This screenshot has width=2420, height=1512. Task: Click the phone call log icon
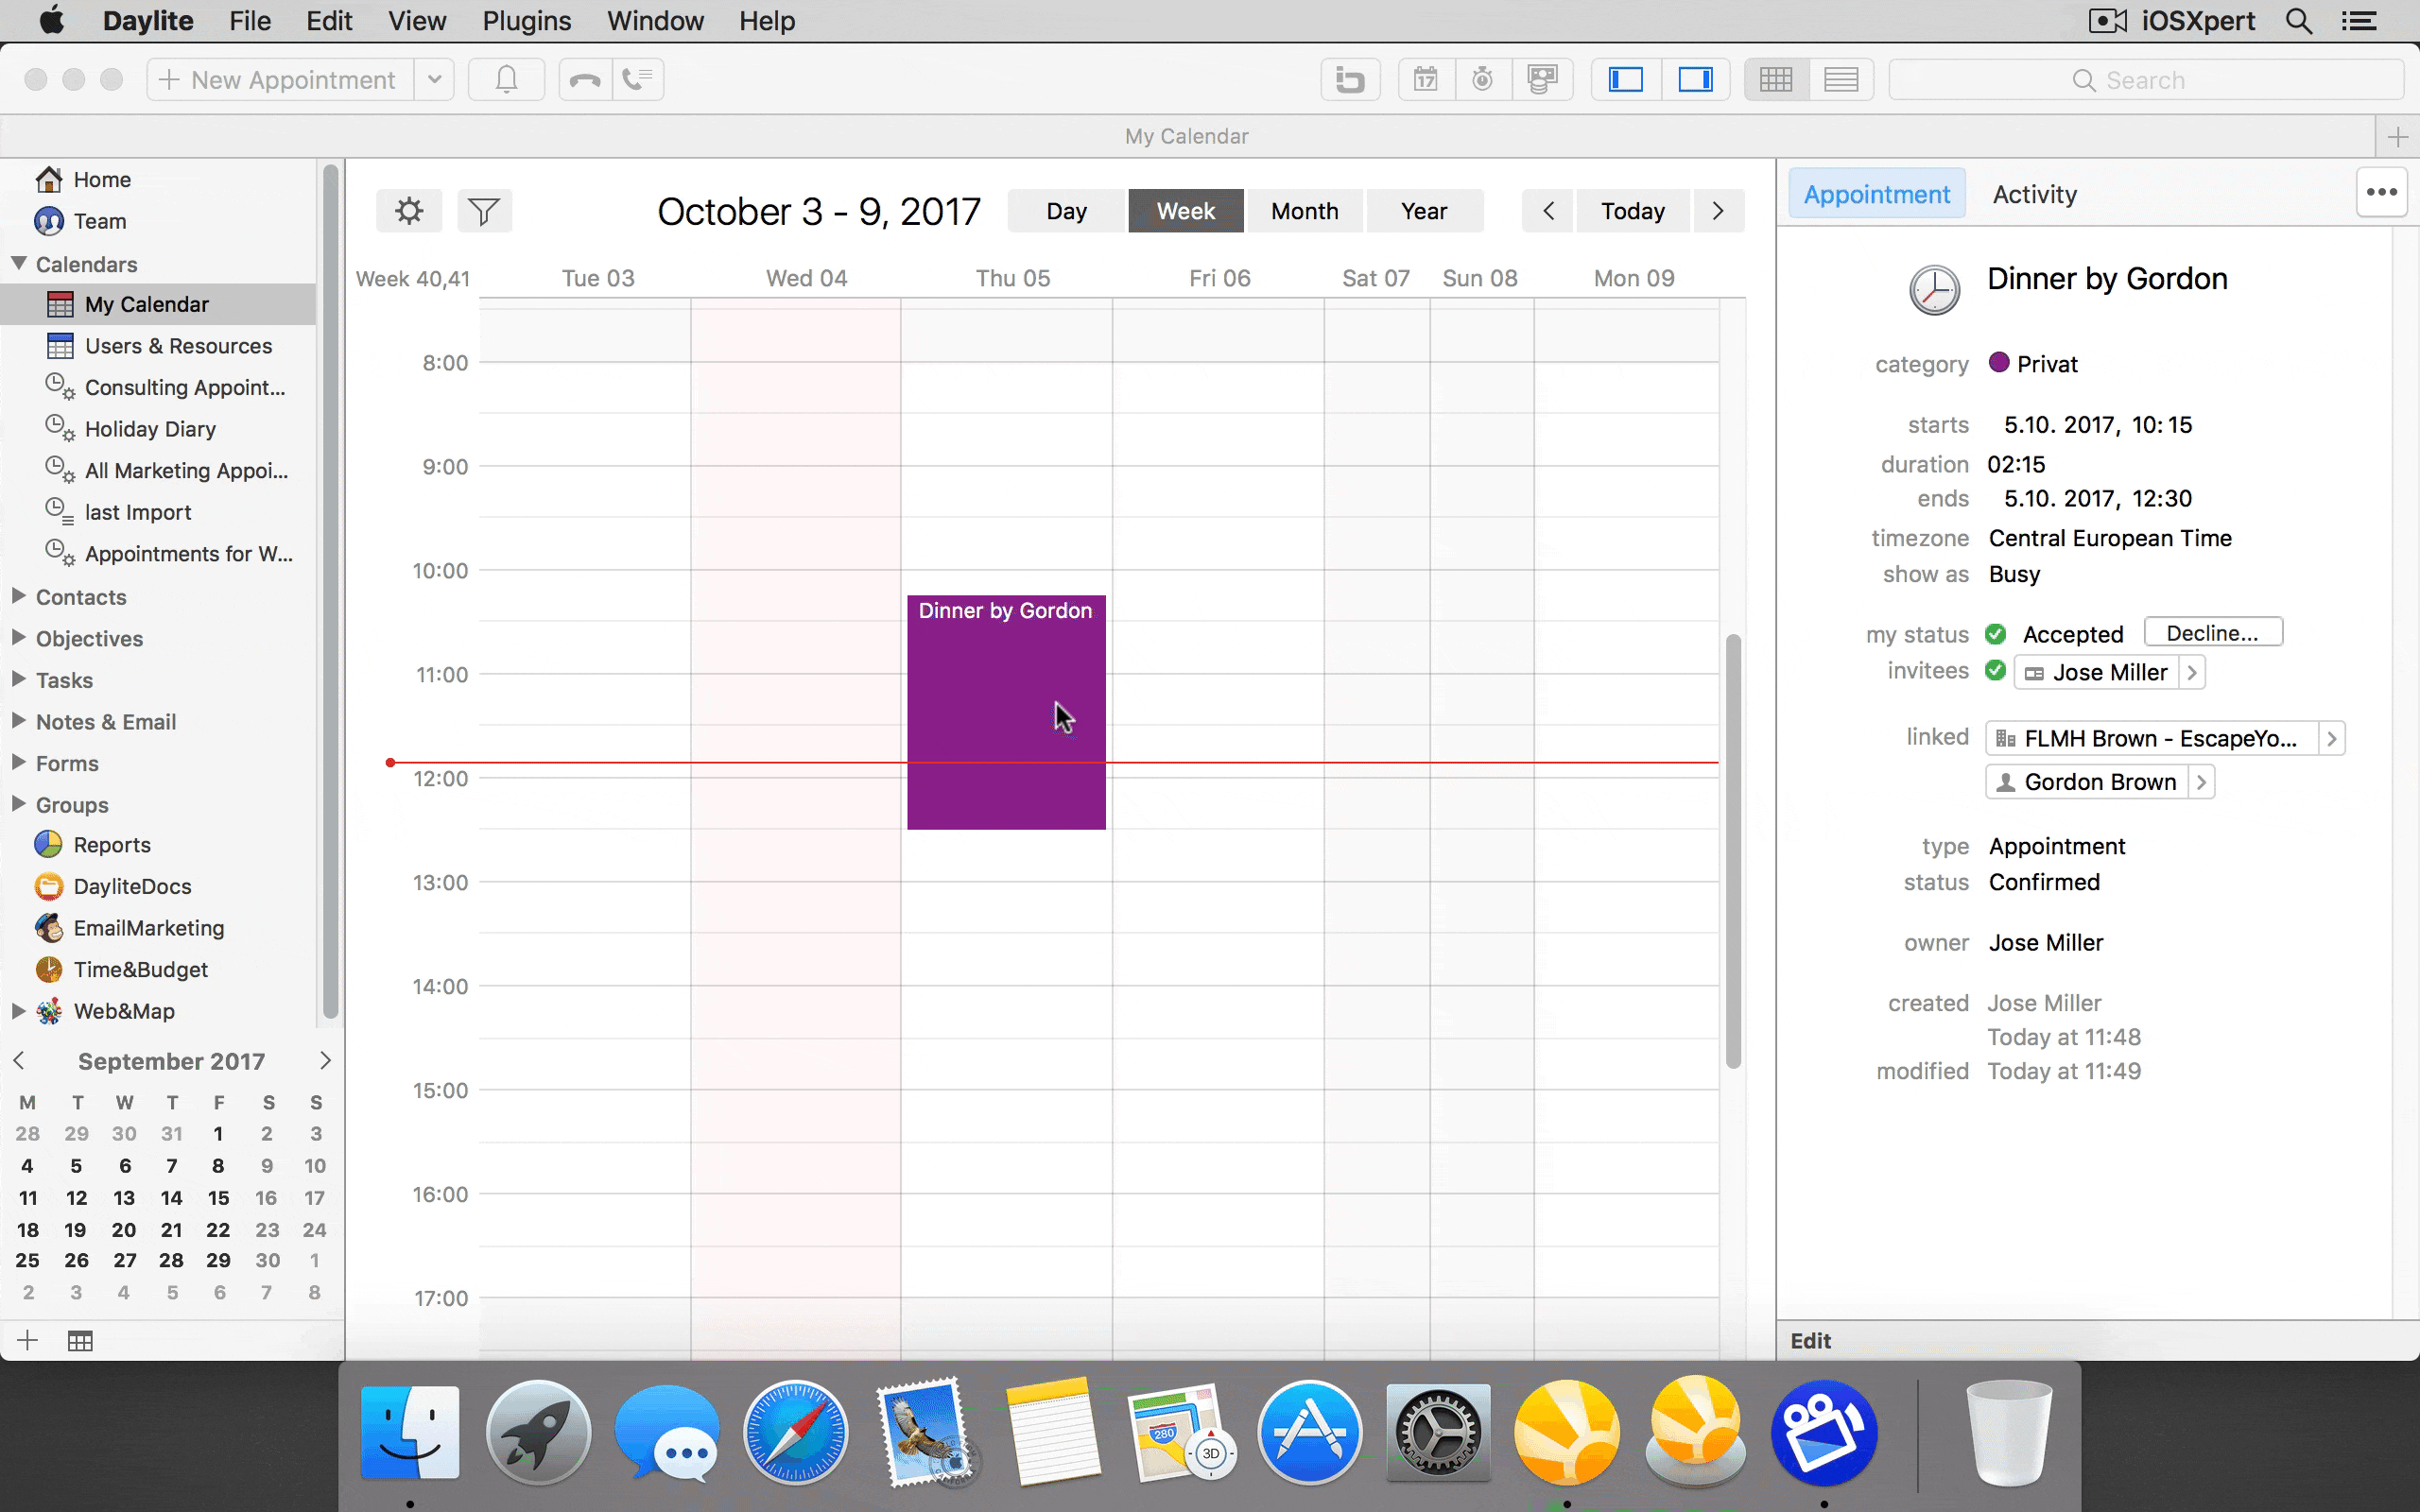point(638,79)
